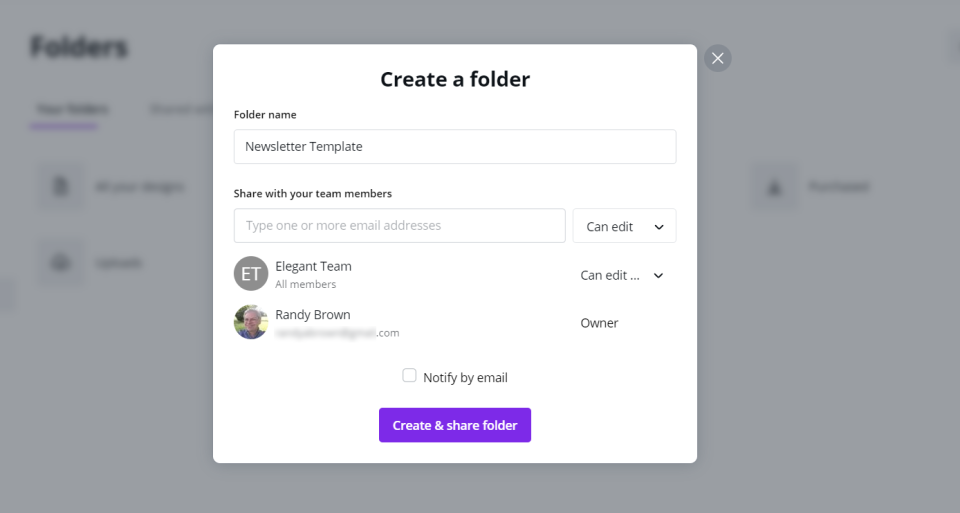Close the Create a folder dialog
Viewport: 960px width, 513px height.
coord(717,58)
